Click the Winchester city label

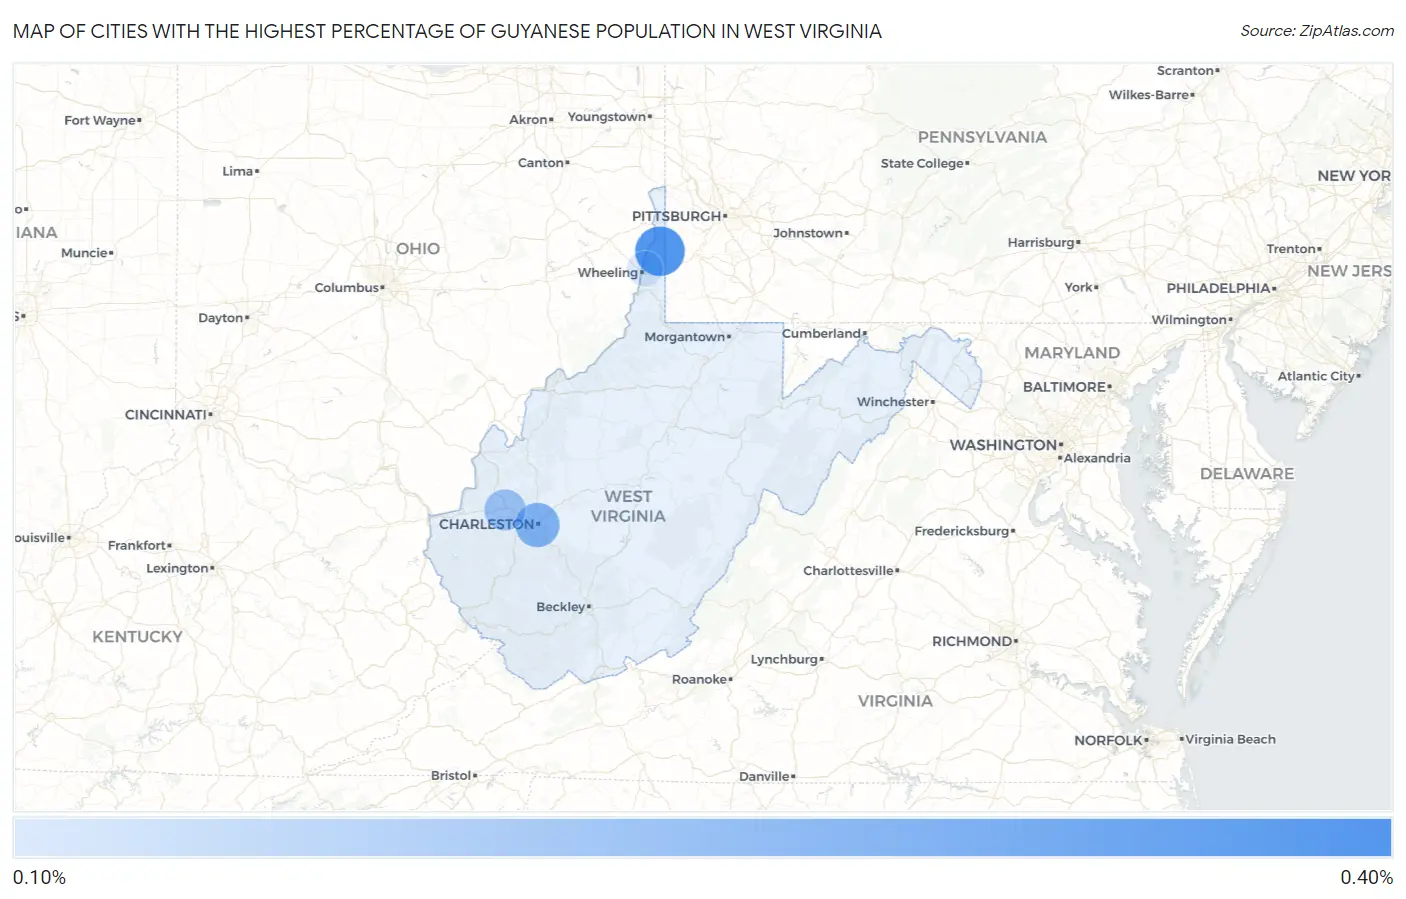coord(894,402)
